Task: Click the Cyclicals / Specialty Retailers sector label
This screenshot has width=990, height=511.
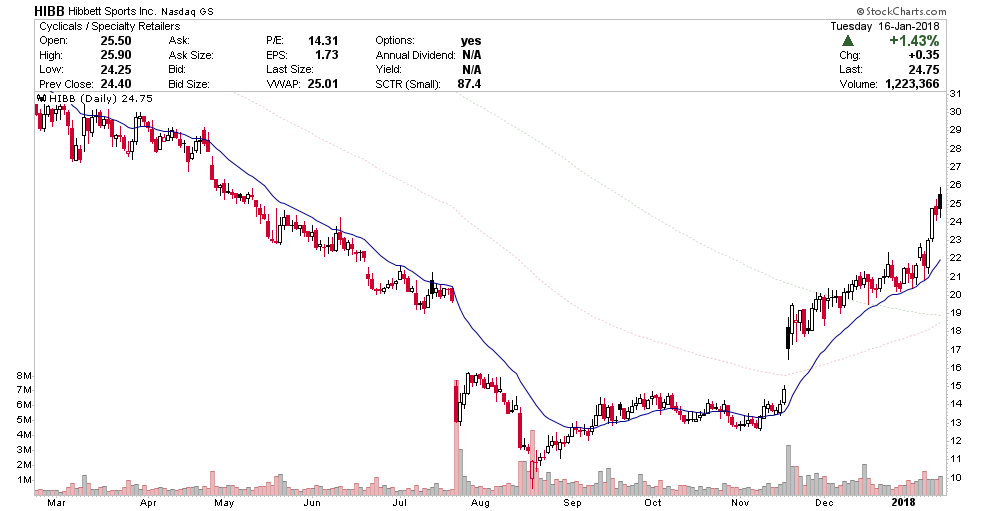Action: tap(109, 27)
